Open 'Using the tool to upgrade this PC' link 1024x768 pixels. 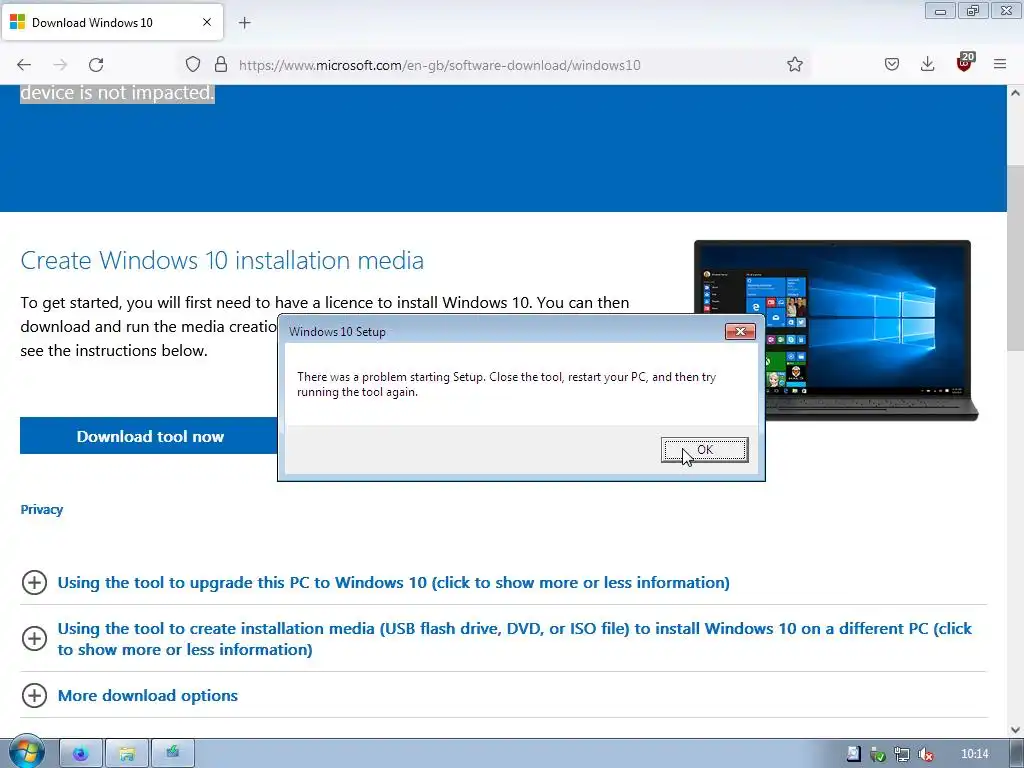(x=394, y=583)
